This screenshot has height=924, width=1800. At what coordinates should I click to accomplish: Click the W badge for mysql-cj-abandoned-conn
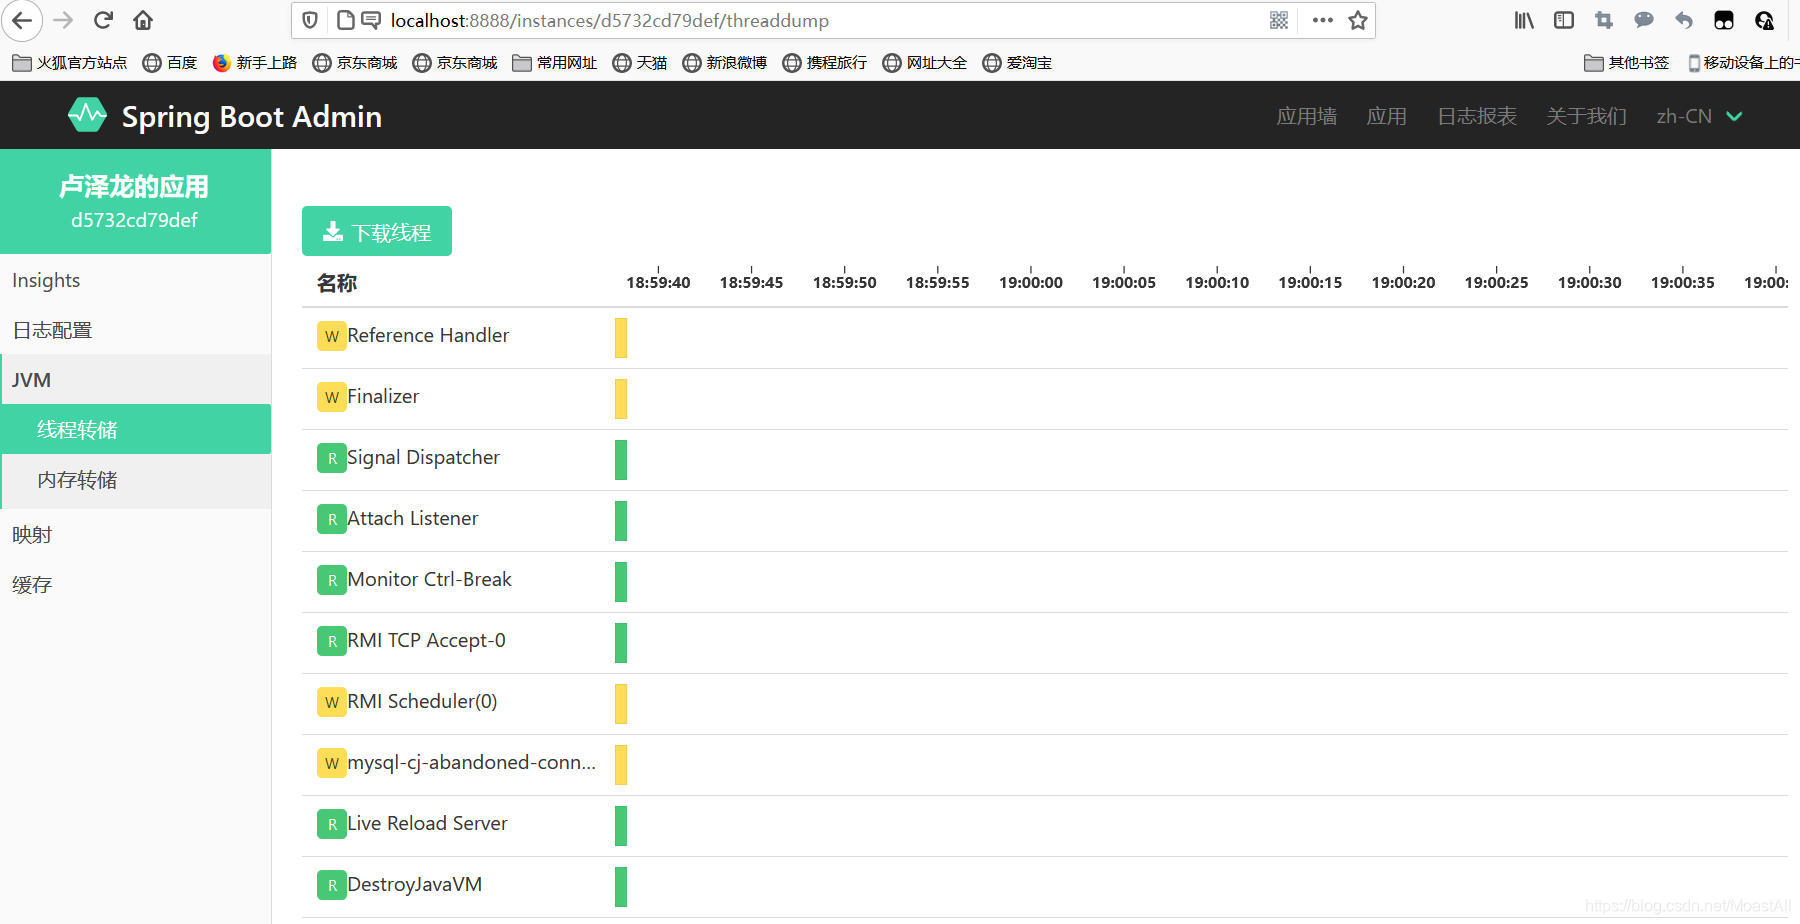point(332,763)
